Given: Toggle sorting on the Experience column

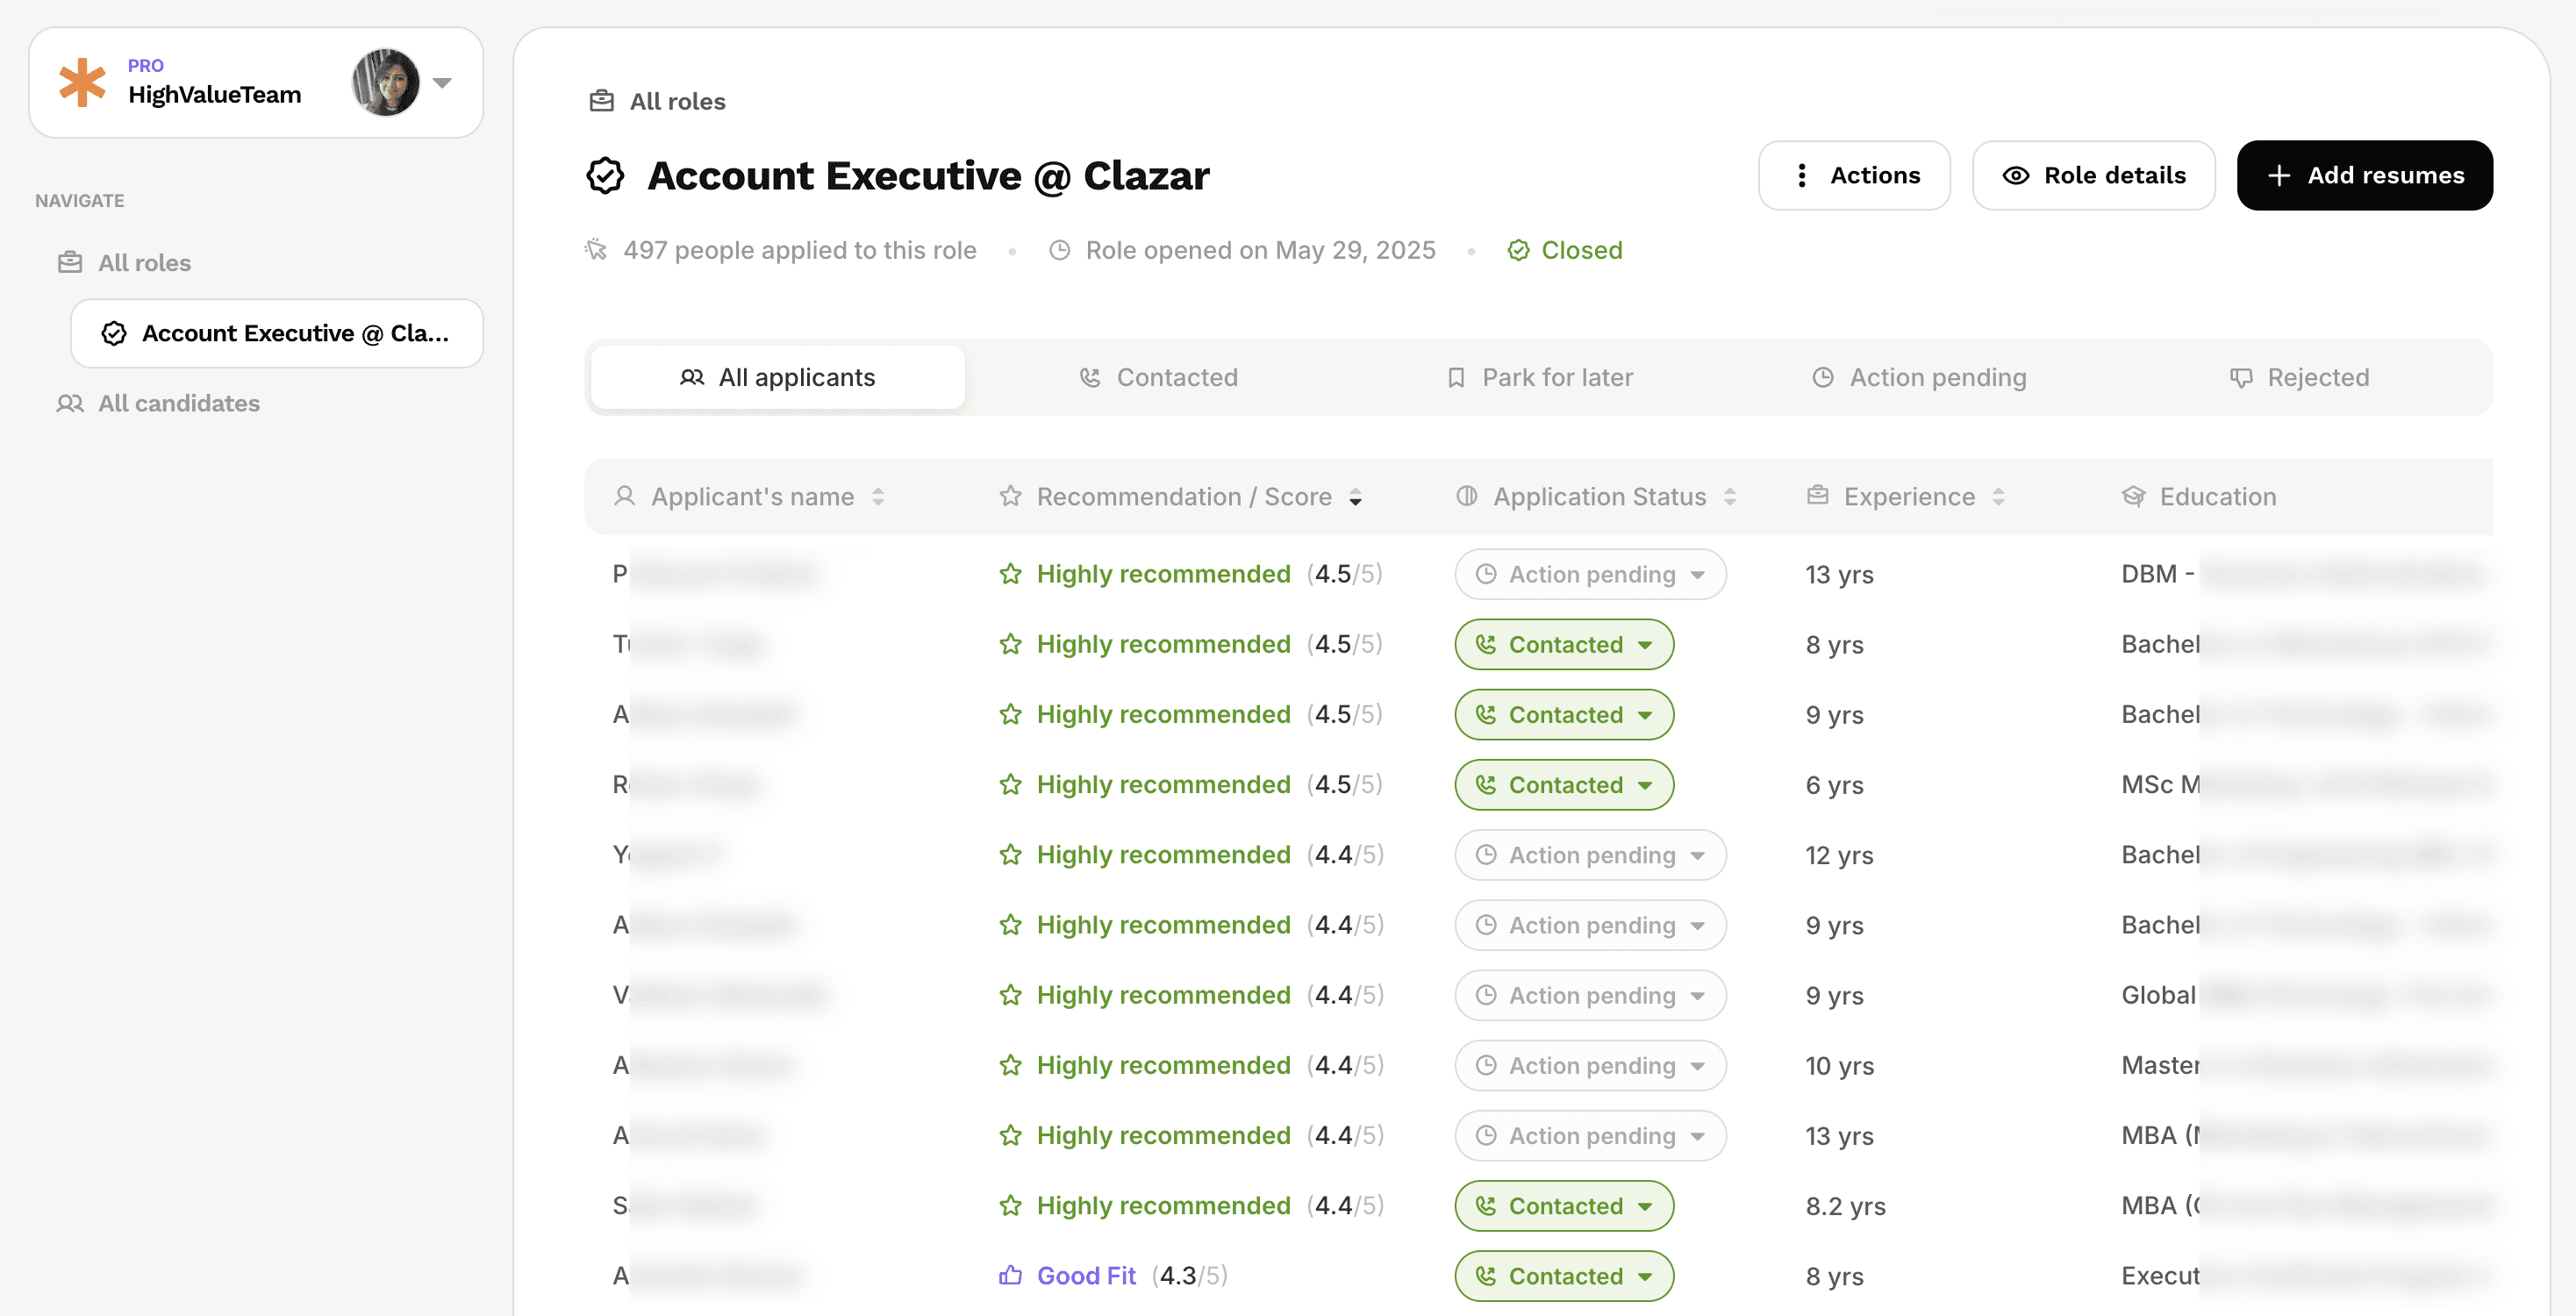Looking at the screenshot, I should [1999, 497].
